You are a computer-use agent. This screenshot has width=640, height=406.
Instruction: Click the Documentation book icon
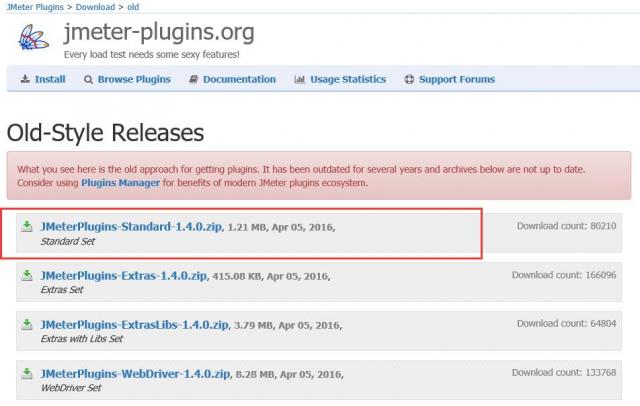[192, 80]
